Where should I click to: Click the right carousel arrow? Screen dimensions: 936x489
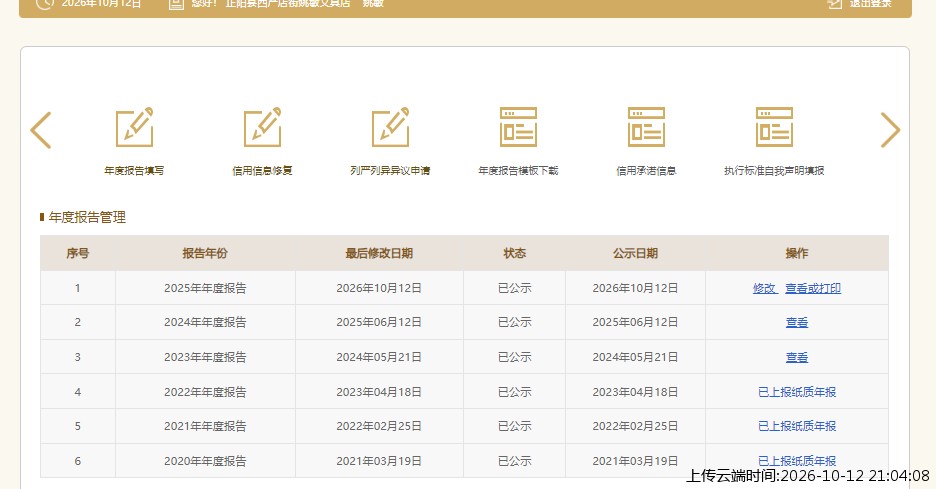click(890, 130)
